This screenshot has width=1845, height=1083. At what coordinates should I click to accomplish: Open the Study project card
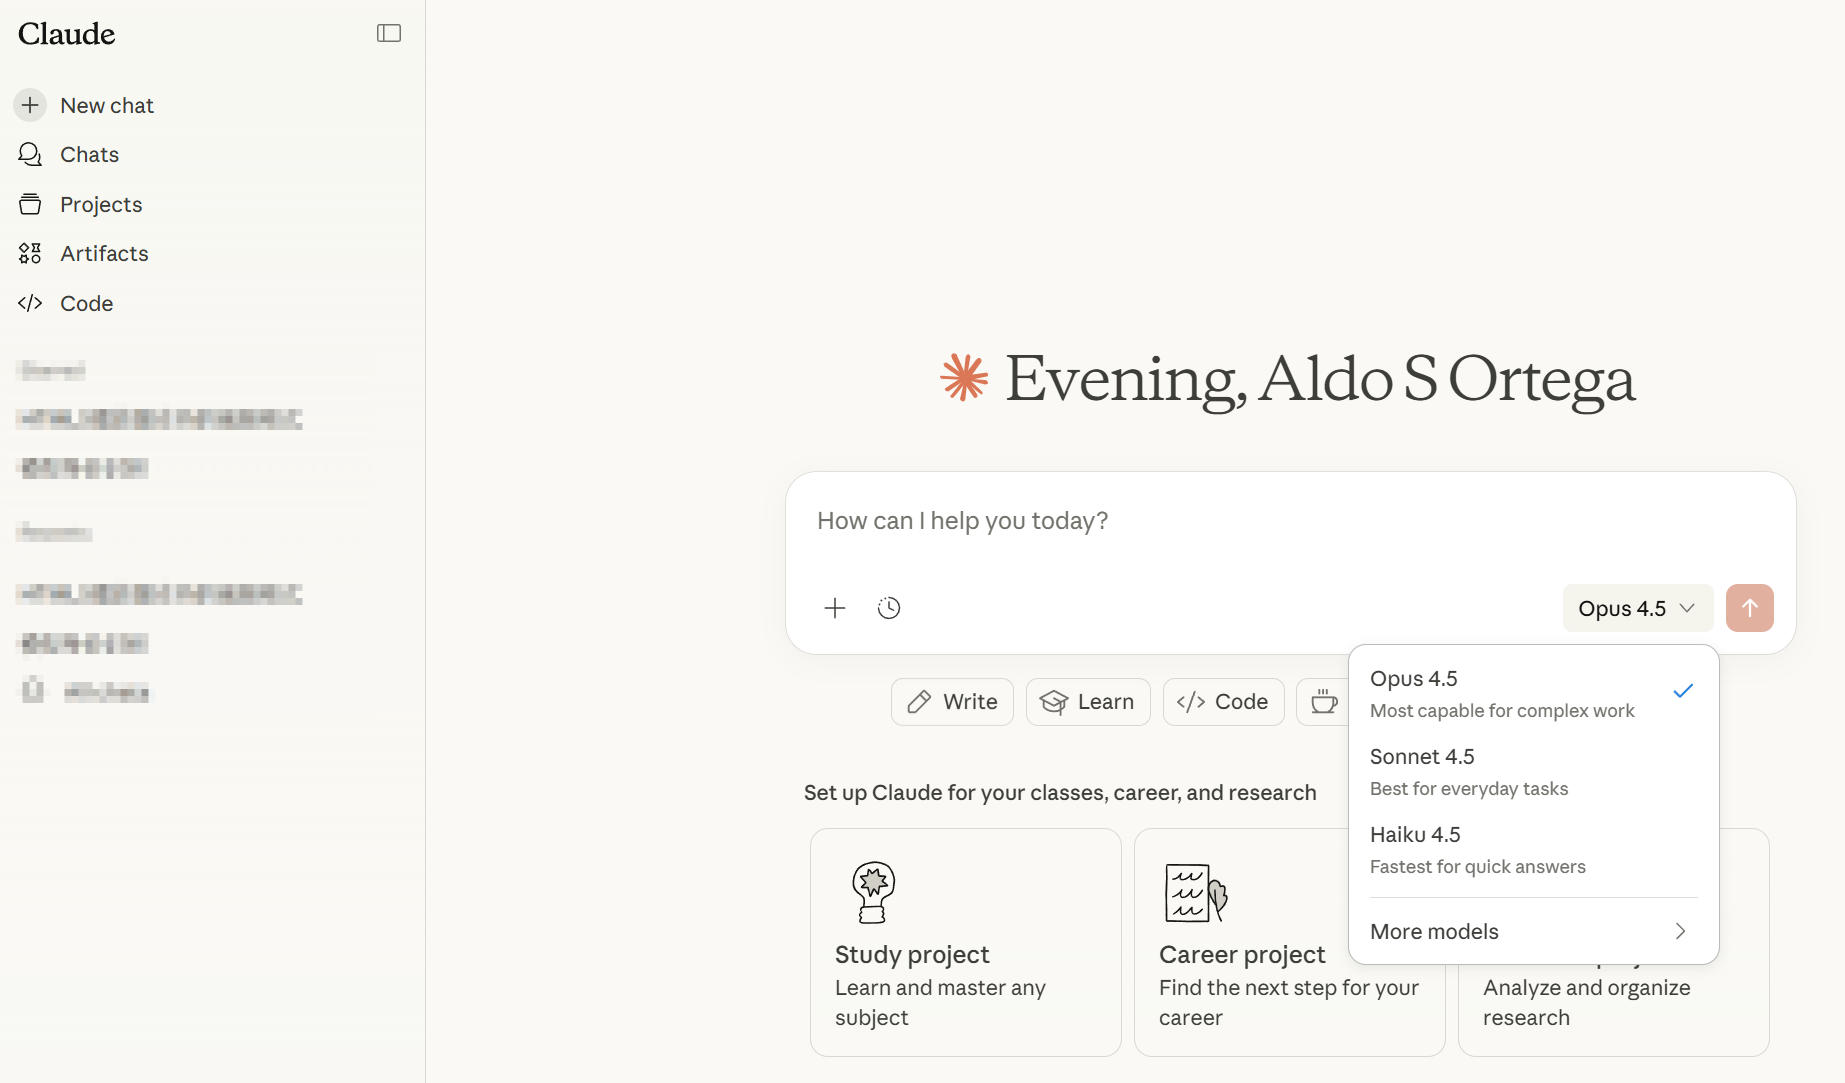point(965,942)
